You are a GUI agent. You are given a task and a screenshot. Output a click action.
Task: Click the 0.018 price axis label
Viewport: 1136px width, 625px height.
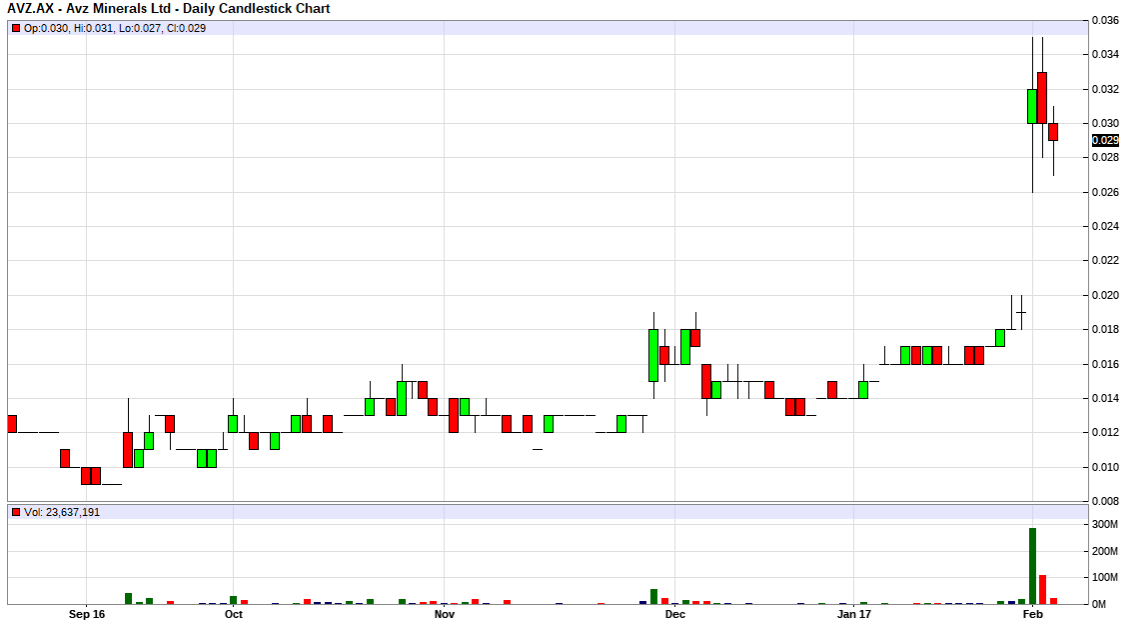click(1105, 329)
